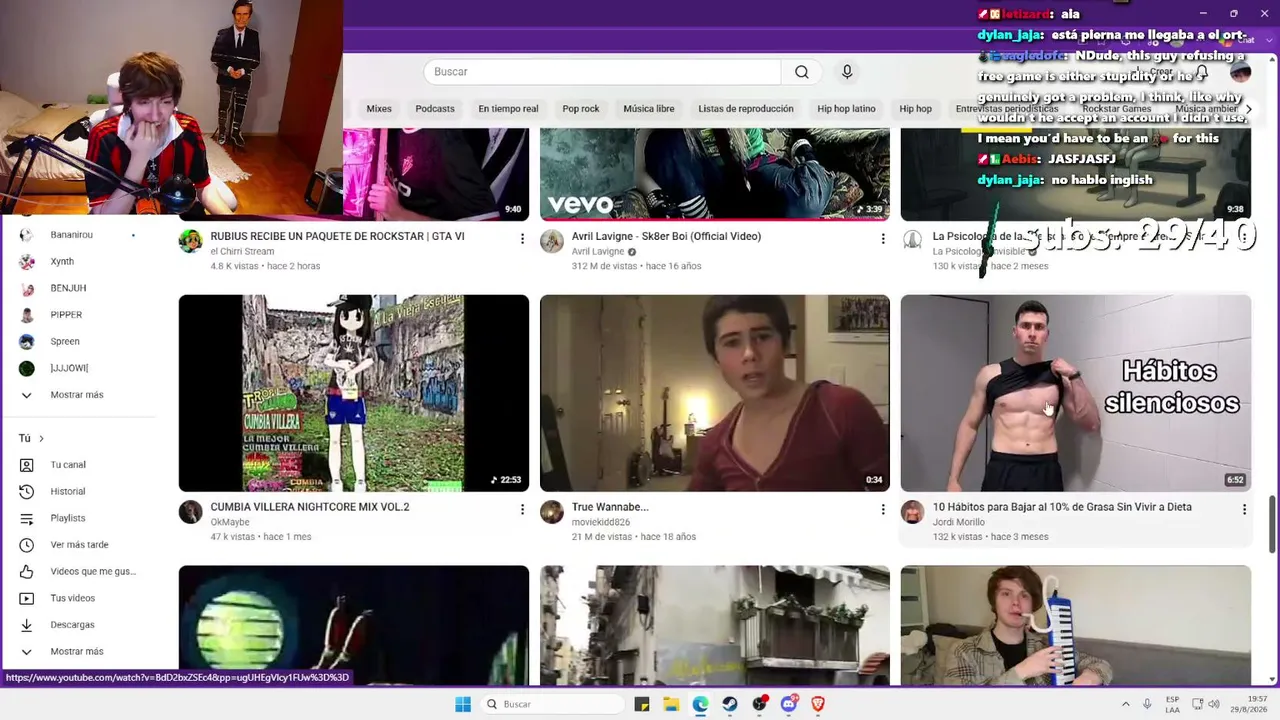This screenshot has height=720, width=1280.
Task: Open the Tú section chevron
Action: point(41,439)
